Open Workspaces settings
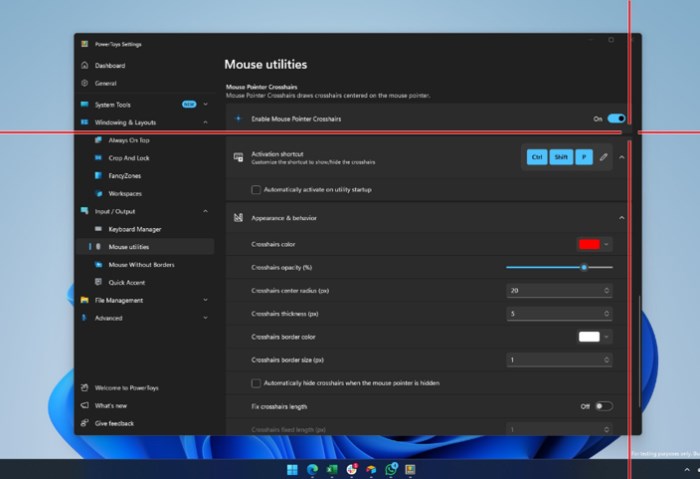This screenshot has height=479, width=700. tap(125, 194)
